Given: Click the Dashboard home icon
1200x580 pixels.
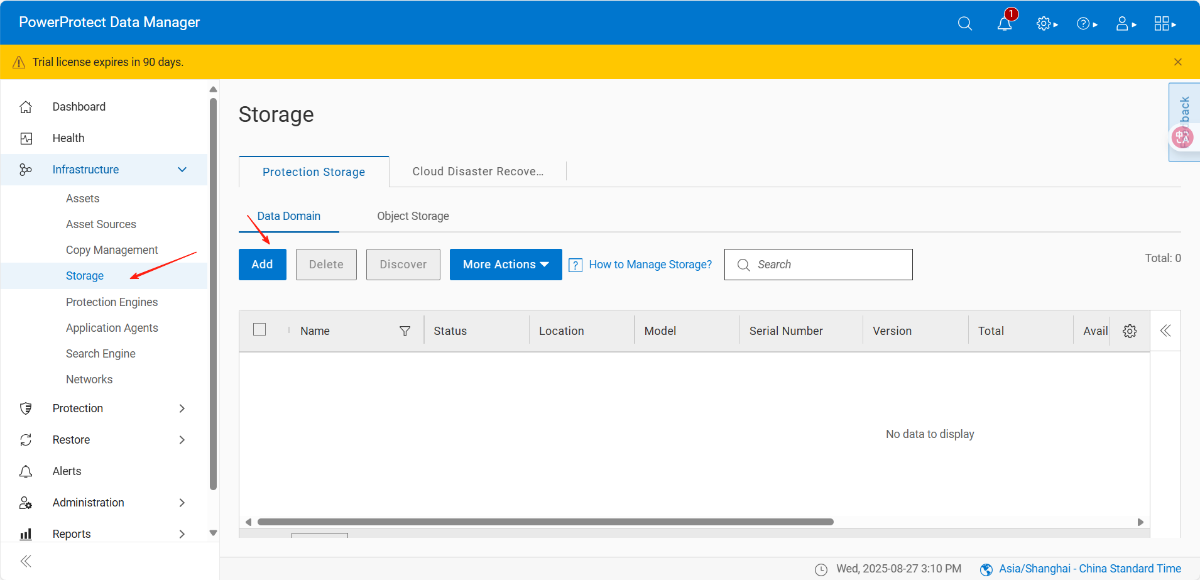Looking at the screenshot, I should click(26, 107).
